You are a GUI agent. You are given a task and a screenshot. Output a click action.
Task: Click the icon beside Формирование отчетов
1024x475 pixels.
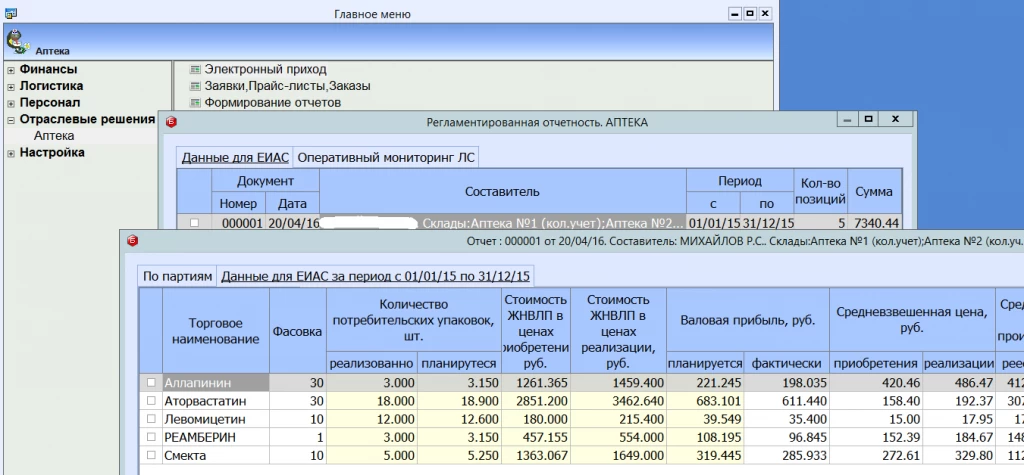194,103
